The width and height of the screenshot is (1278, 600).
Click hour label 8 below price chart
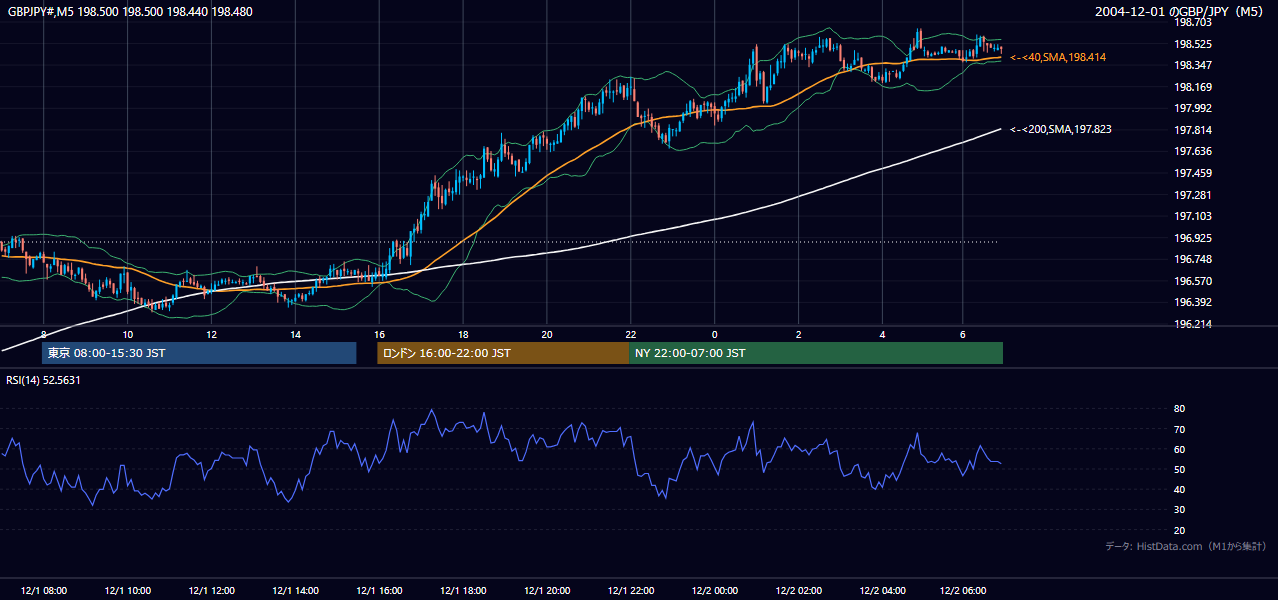pyautogui.click(x=44, y=334)
